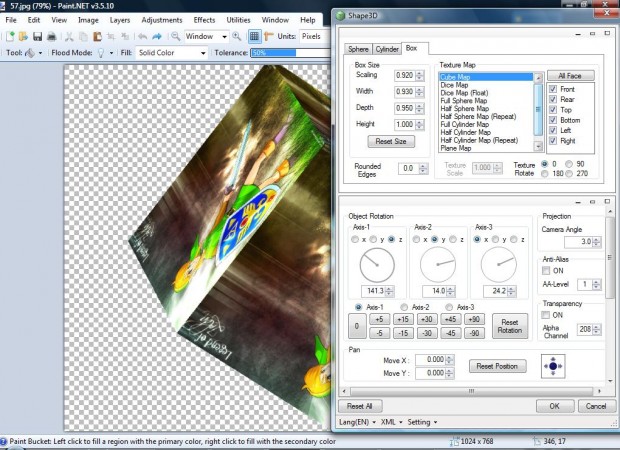Open the Lang(EN) dropdown
Viewport: 620px width, 450px height.
(357, 422)
